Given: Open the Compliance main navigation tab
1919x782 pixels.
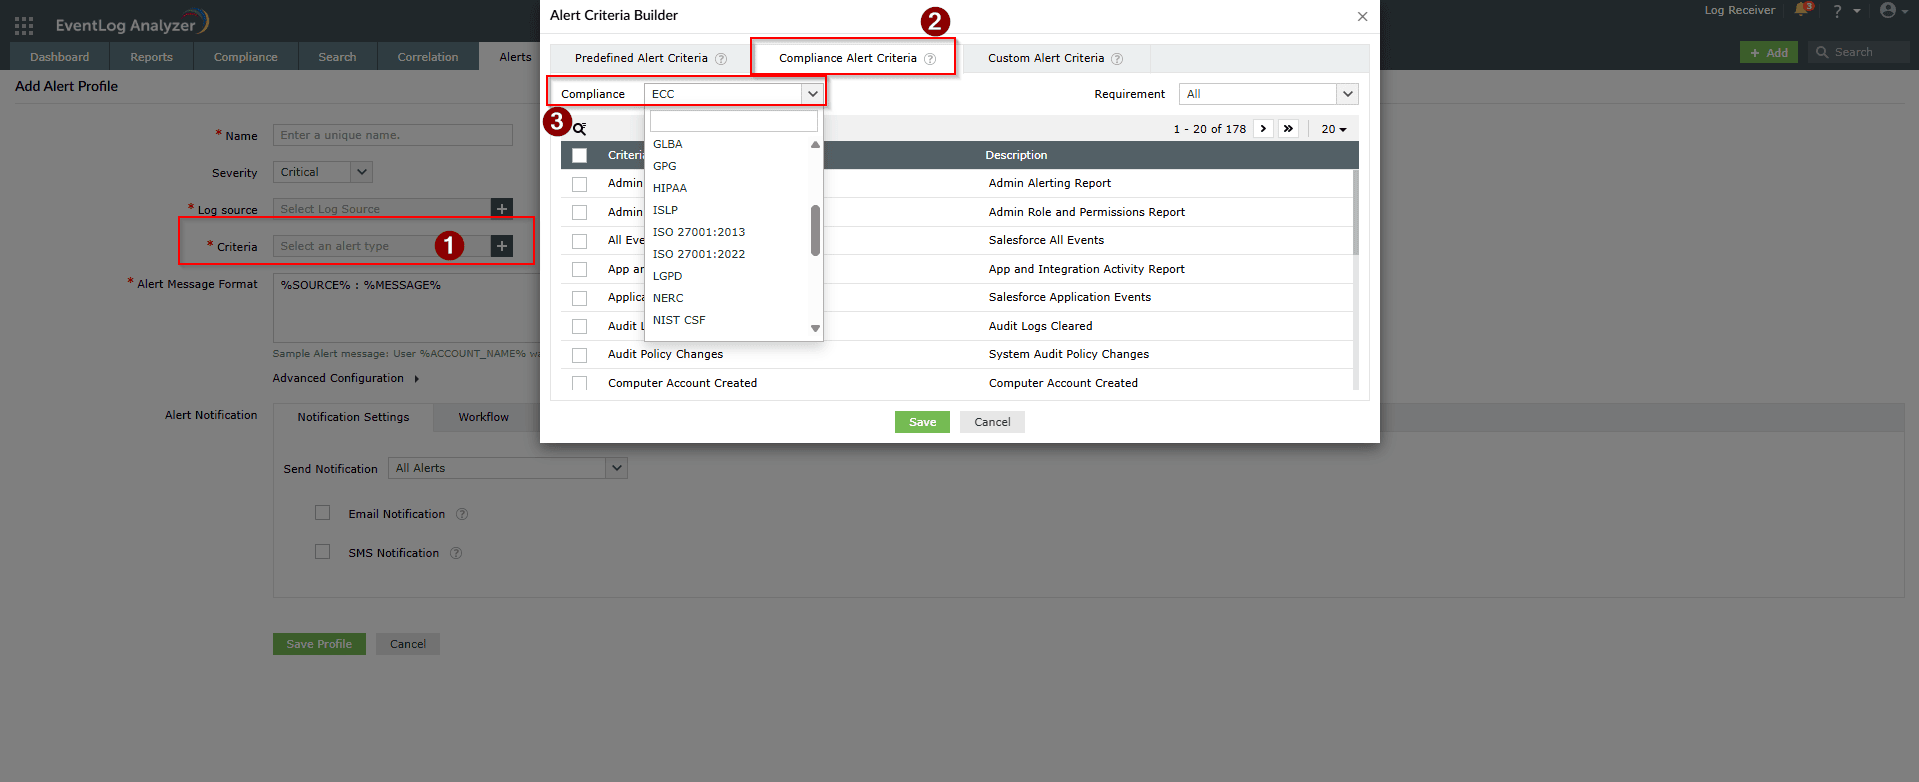Looking at the screenshot, I should tap(246, 57).
